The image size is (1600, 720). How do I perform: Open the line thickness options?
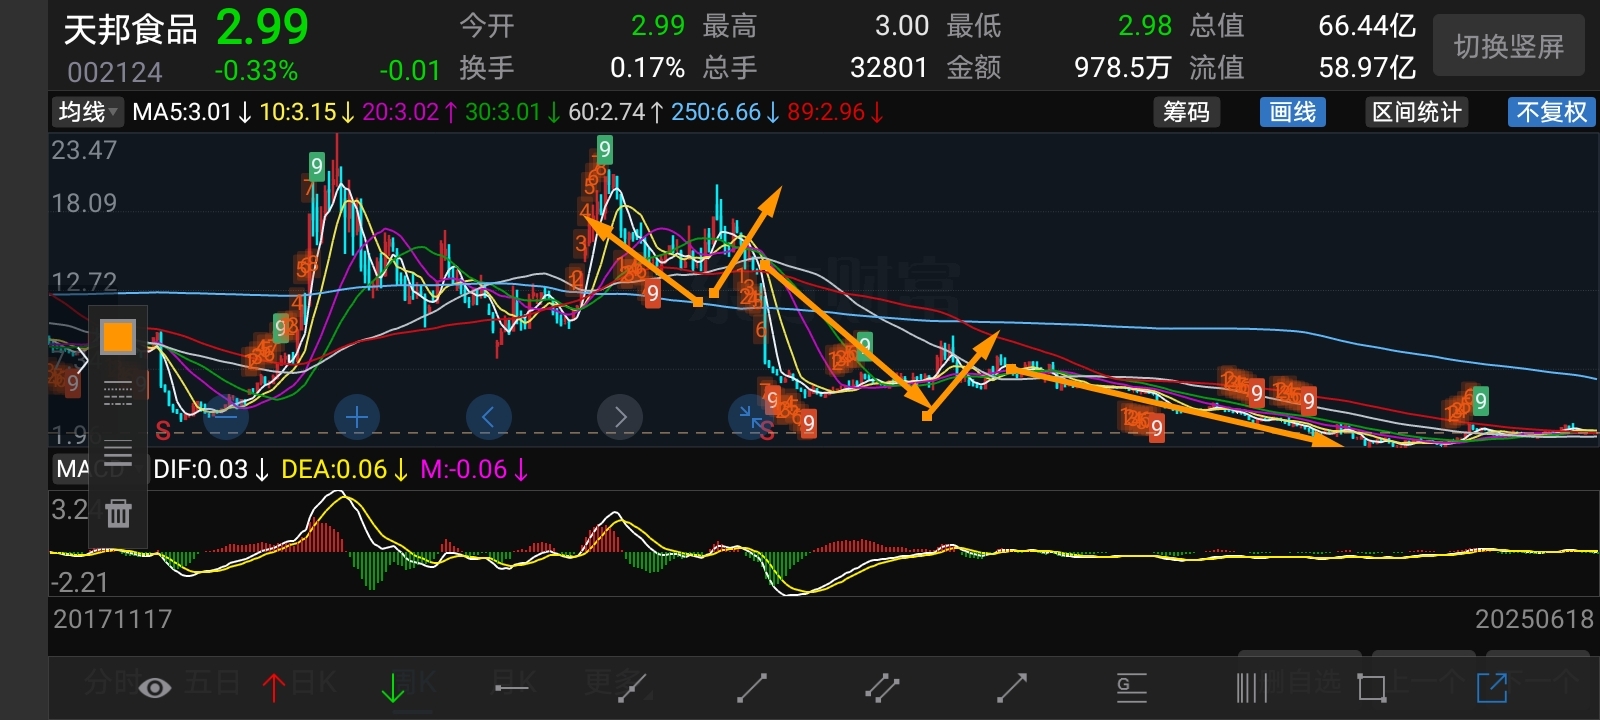[x=118, y=453]
